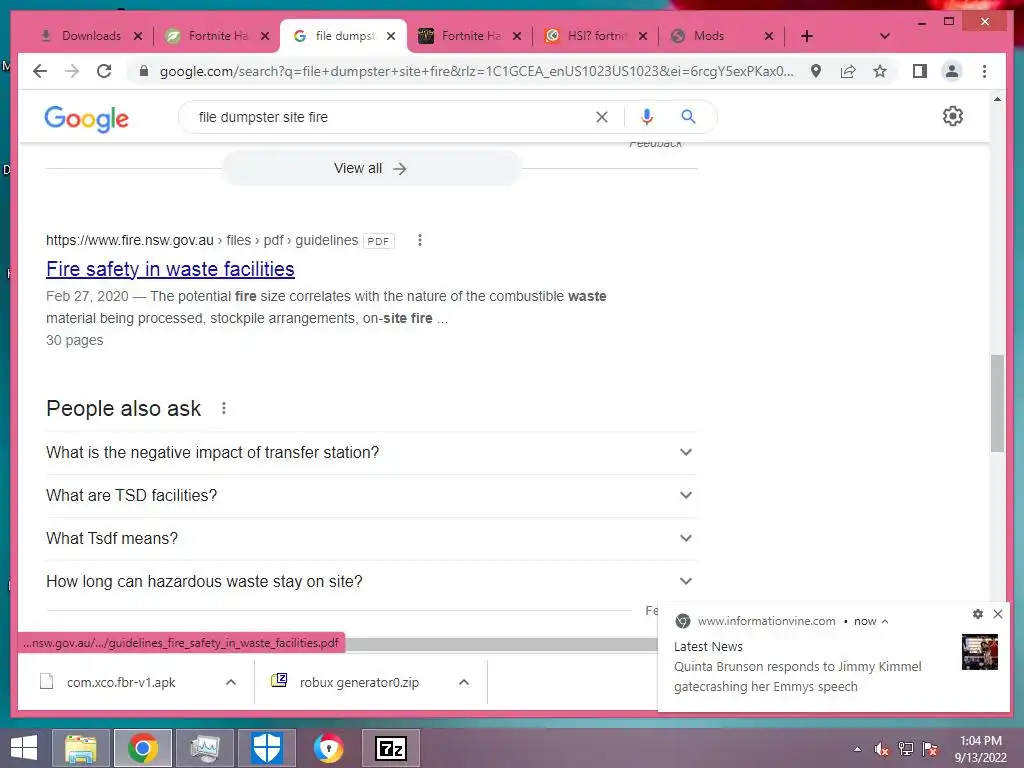Viewport: 1024px width, 768px height.
Task: Close the 'HSI? fortnit' tab
Action: click(x=643, y=36)
